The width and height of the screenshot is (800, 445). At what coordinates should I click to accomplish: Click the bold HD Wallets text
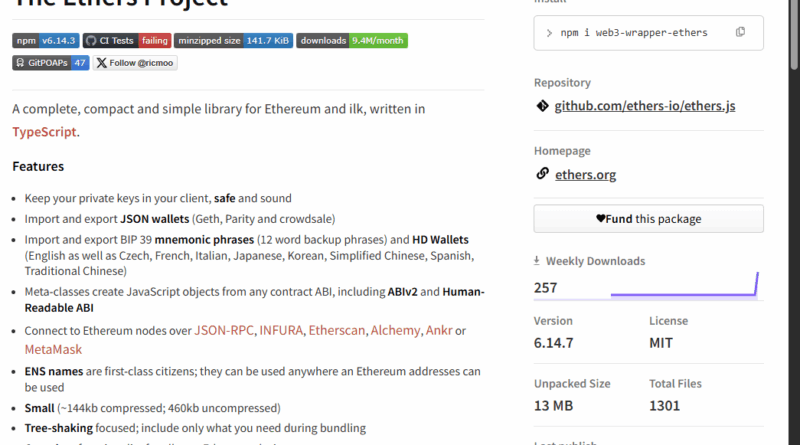pos(440,240)
